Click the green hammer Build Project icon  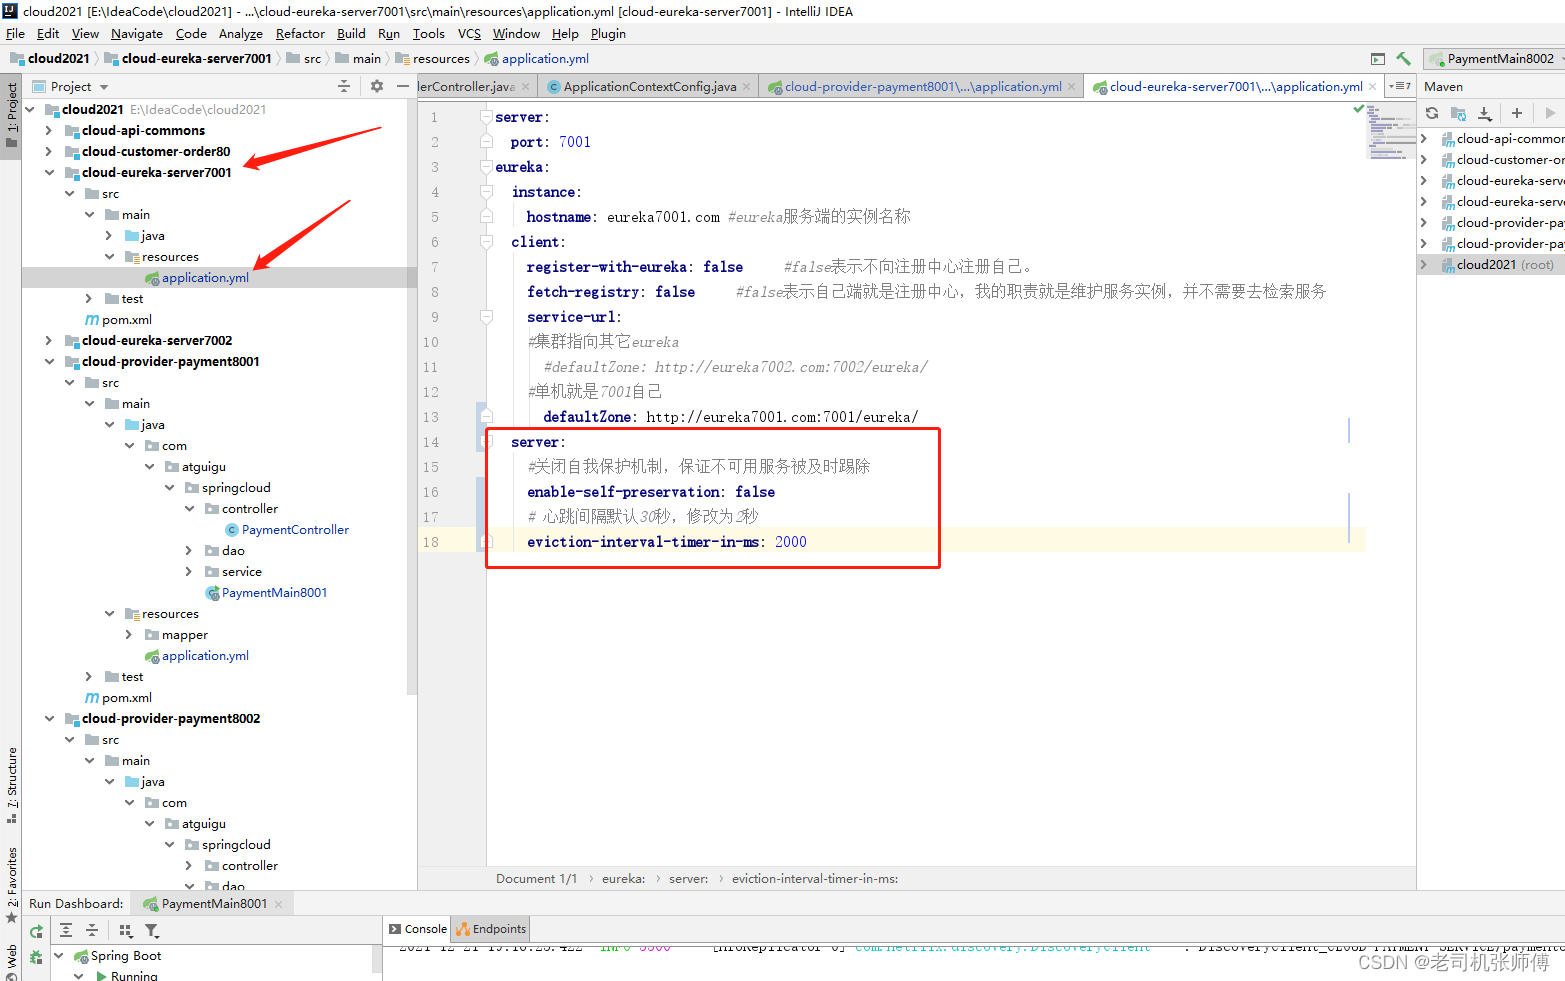point(1403,59)
